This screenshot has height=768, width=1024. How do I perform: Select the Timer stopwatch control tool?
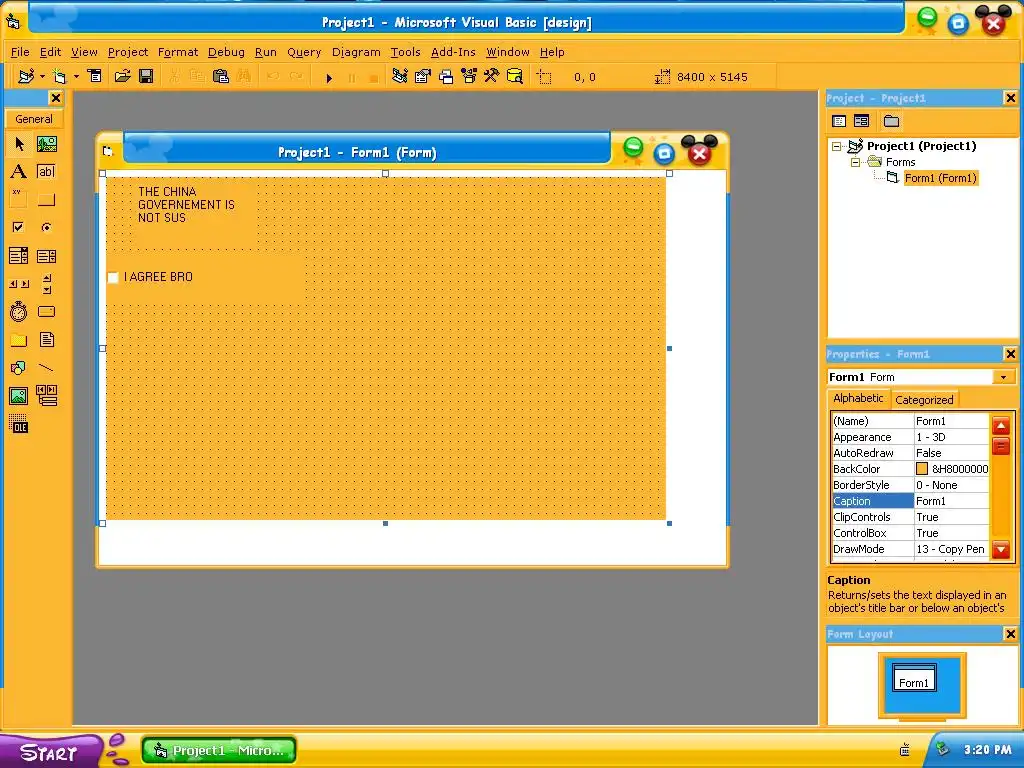[x=19, y=312]
